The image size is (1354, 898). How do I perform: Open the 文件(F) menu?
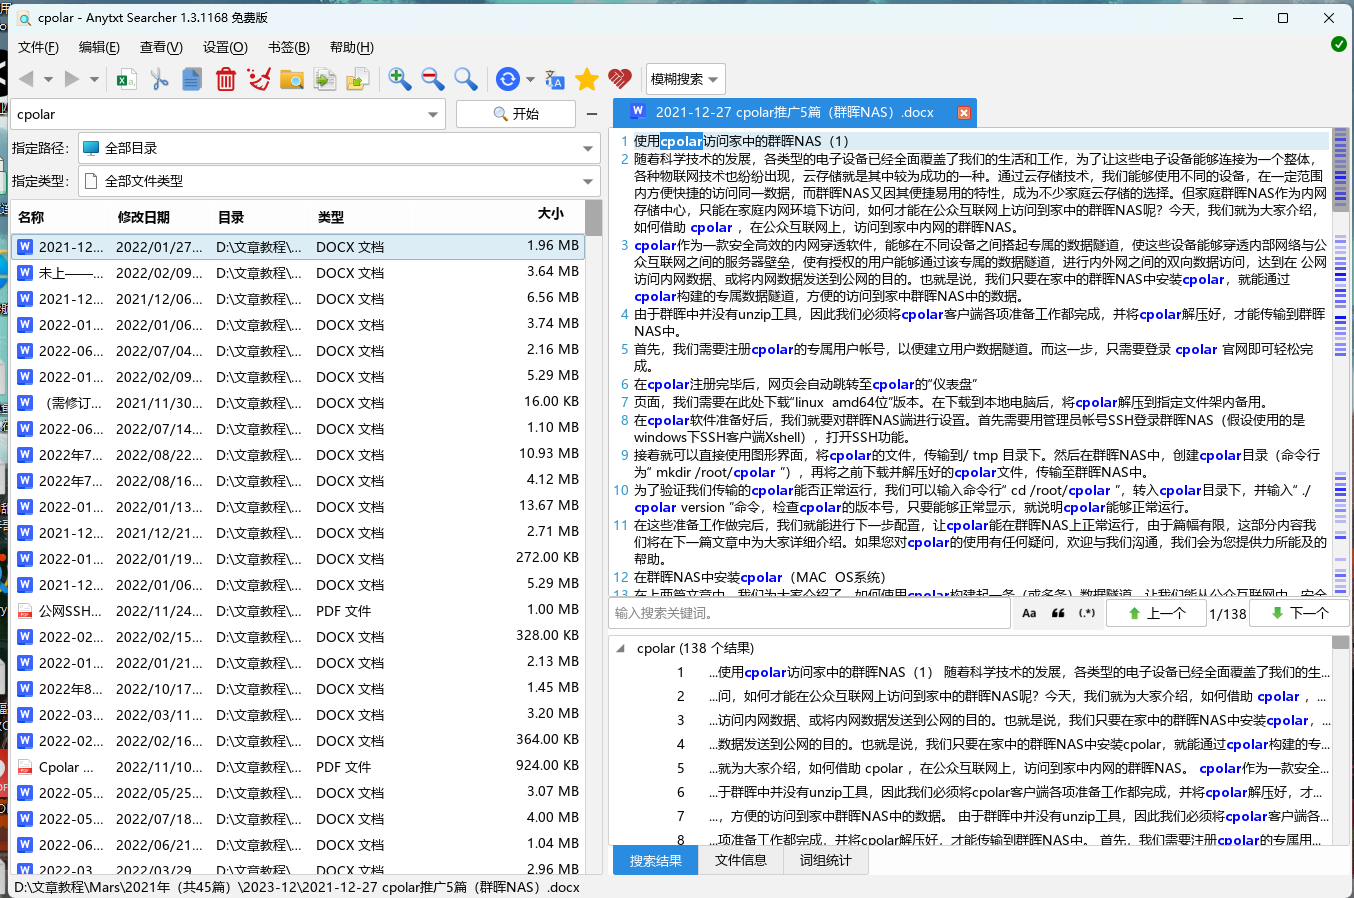pos(38,47)
